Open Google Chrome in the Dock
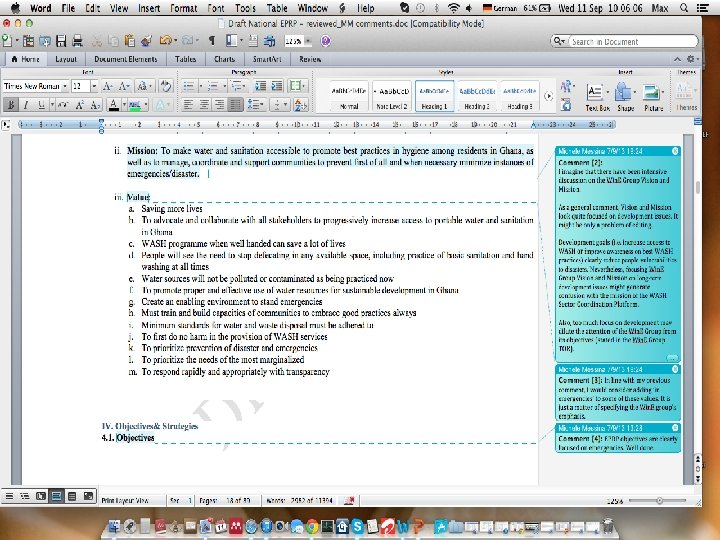Viewport: 720px width, 540px height. point(312,526)
